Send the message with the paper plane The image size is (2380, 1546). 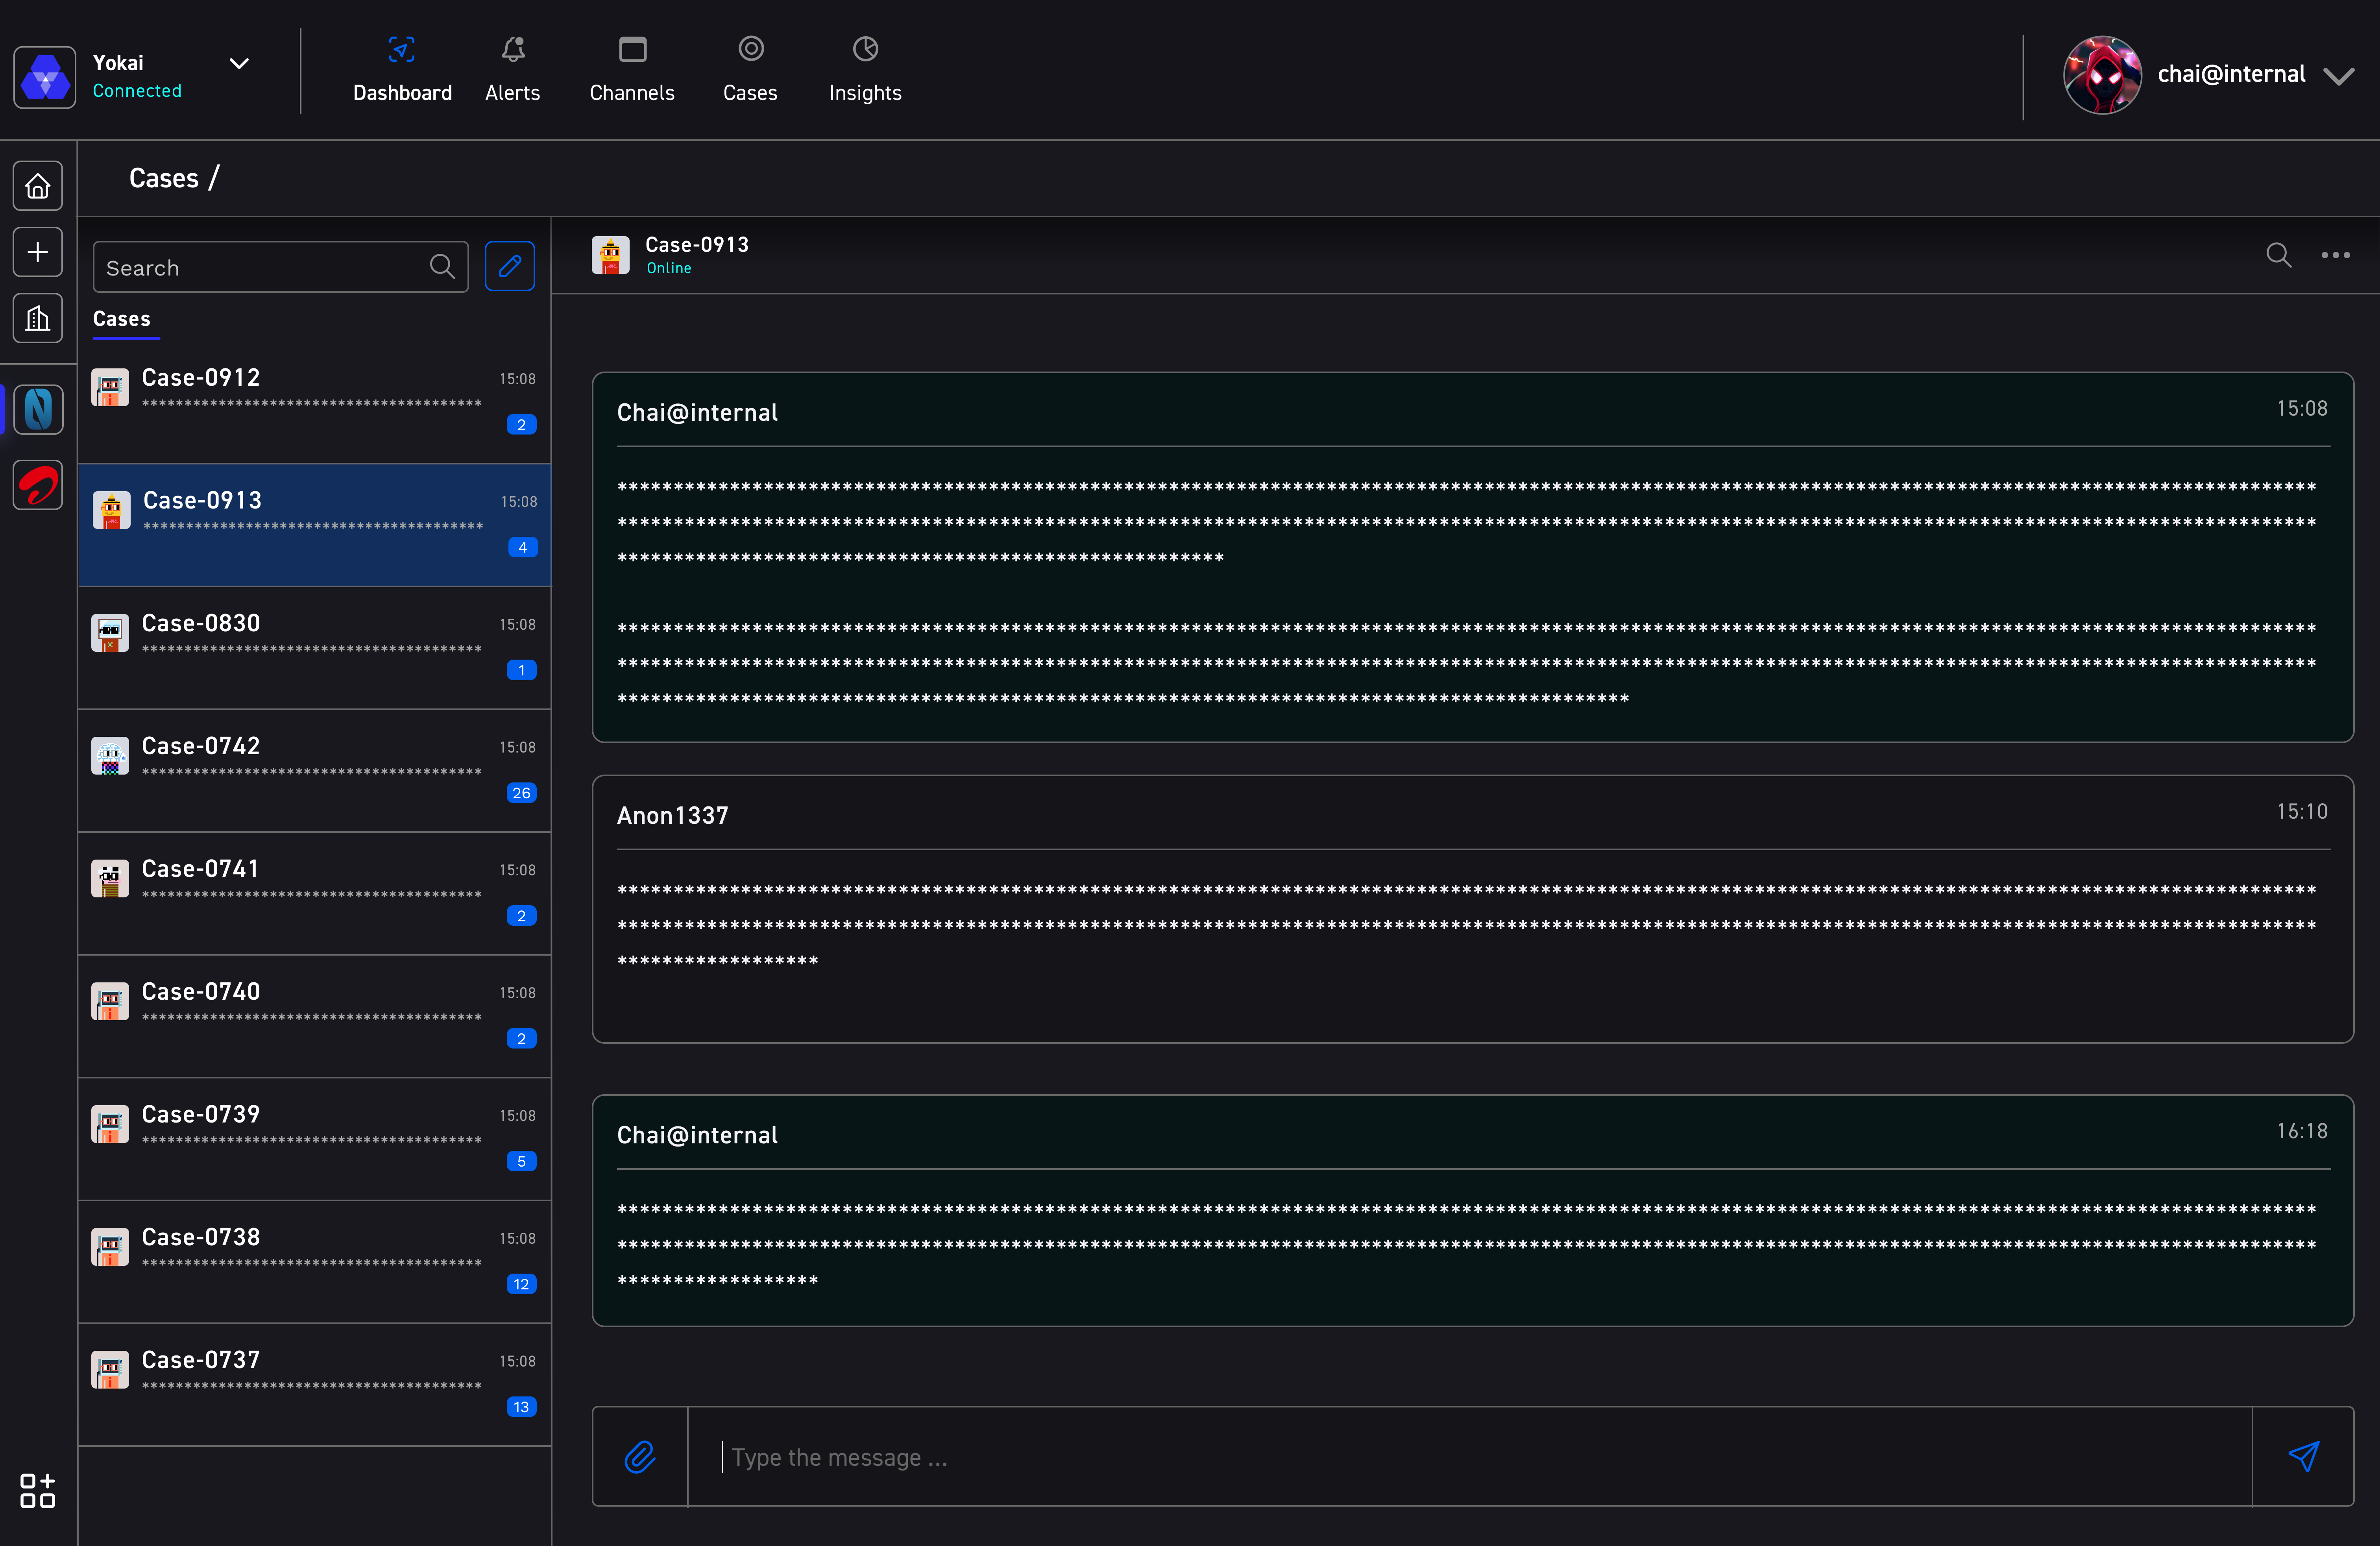coord(2304,1457)
